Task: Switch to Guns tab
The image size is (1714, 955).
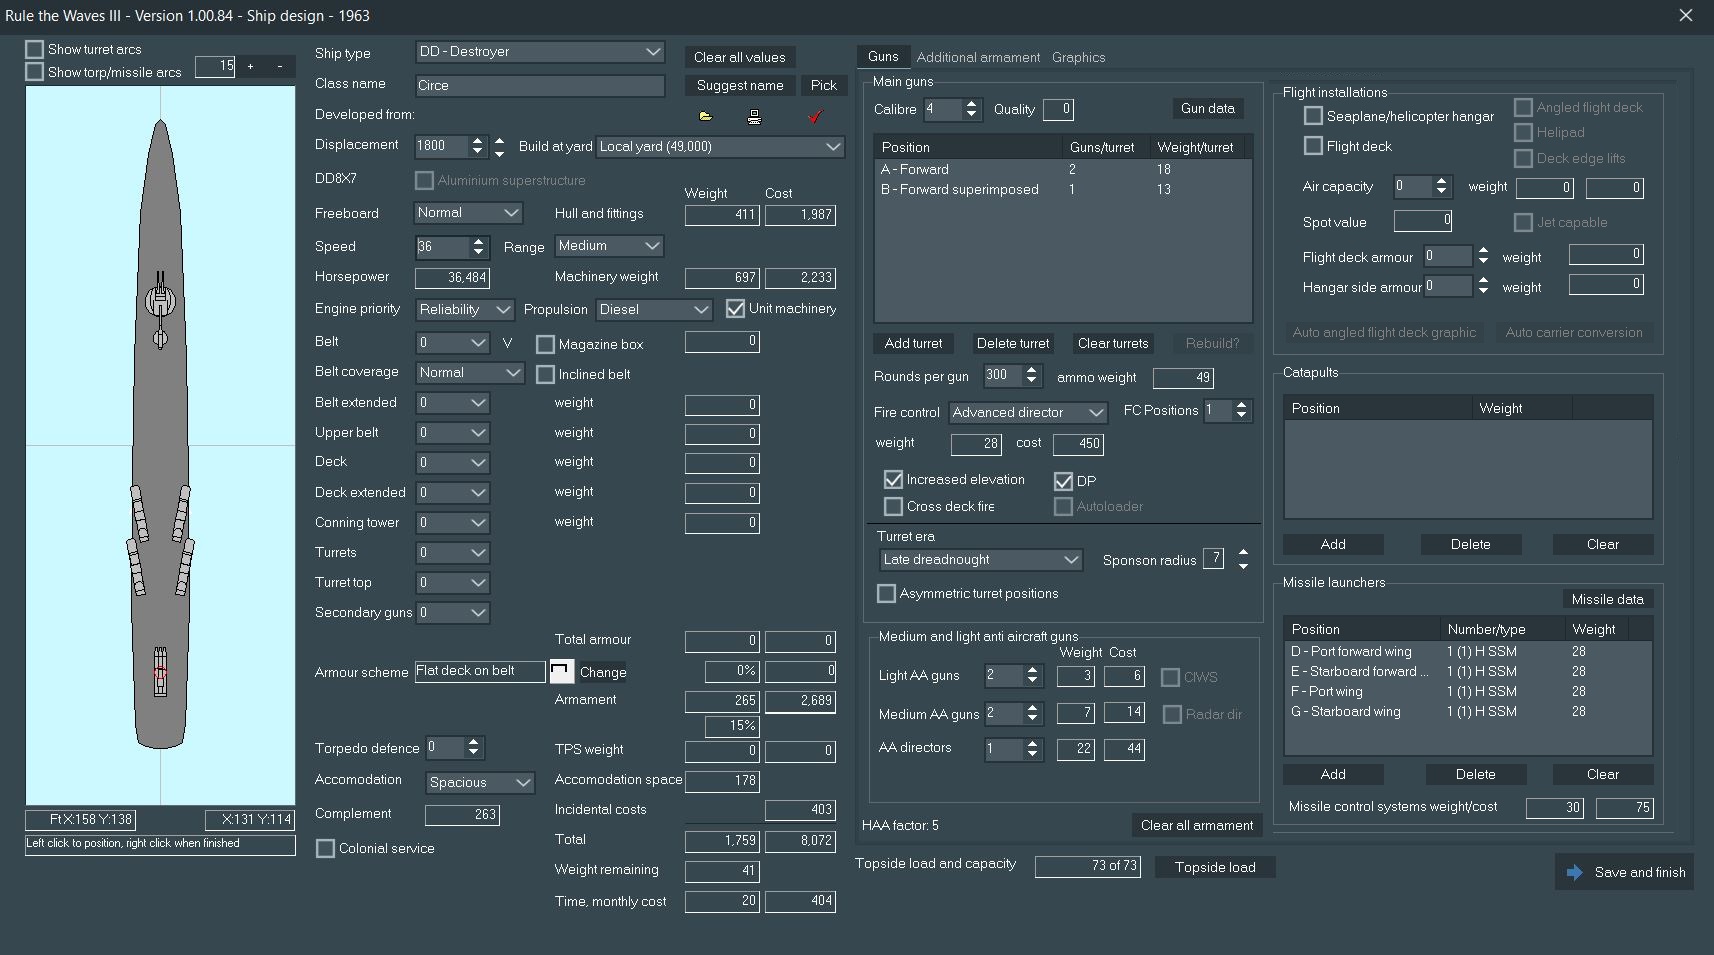Action: pos(883,56)
